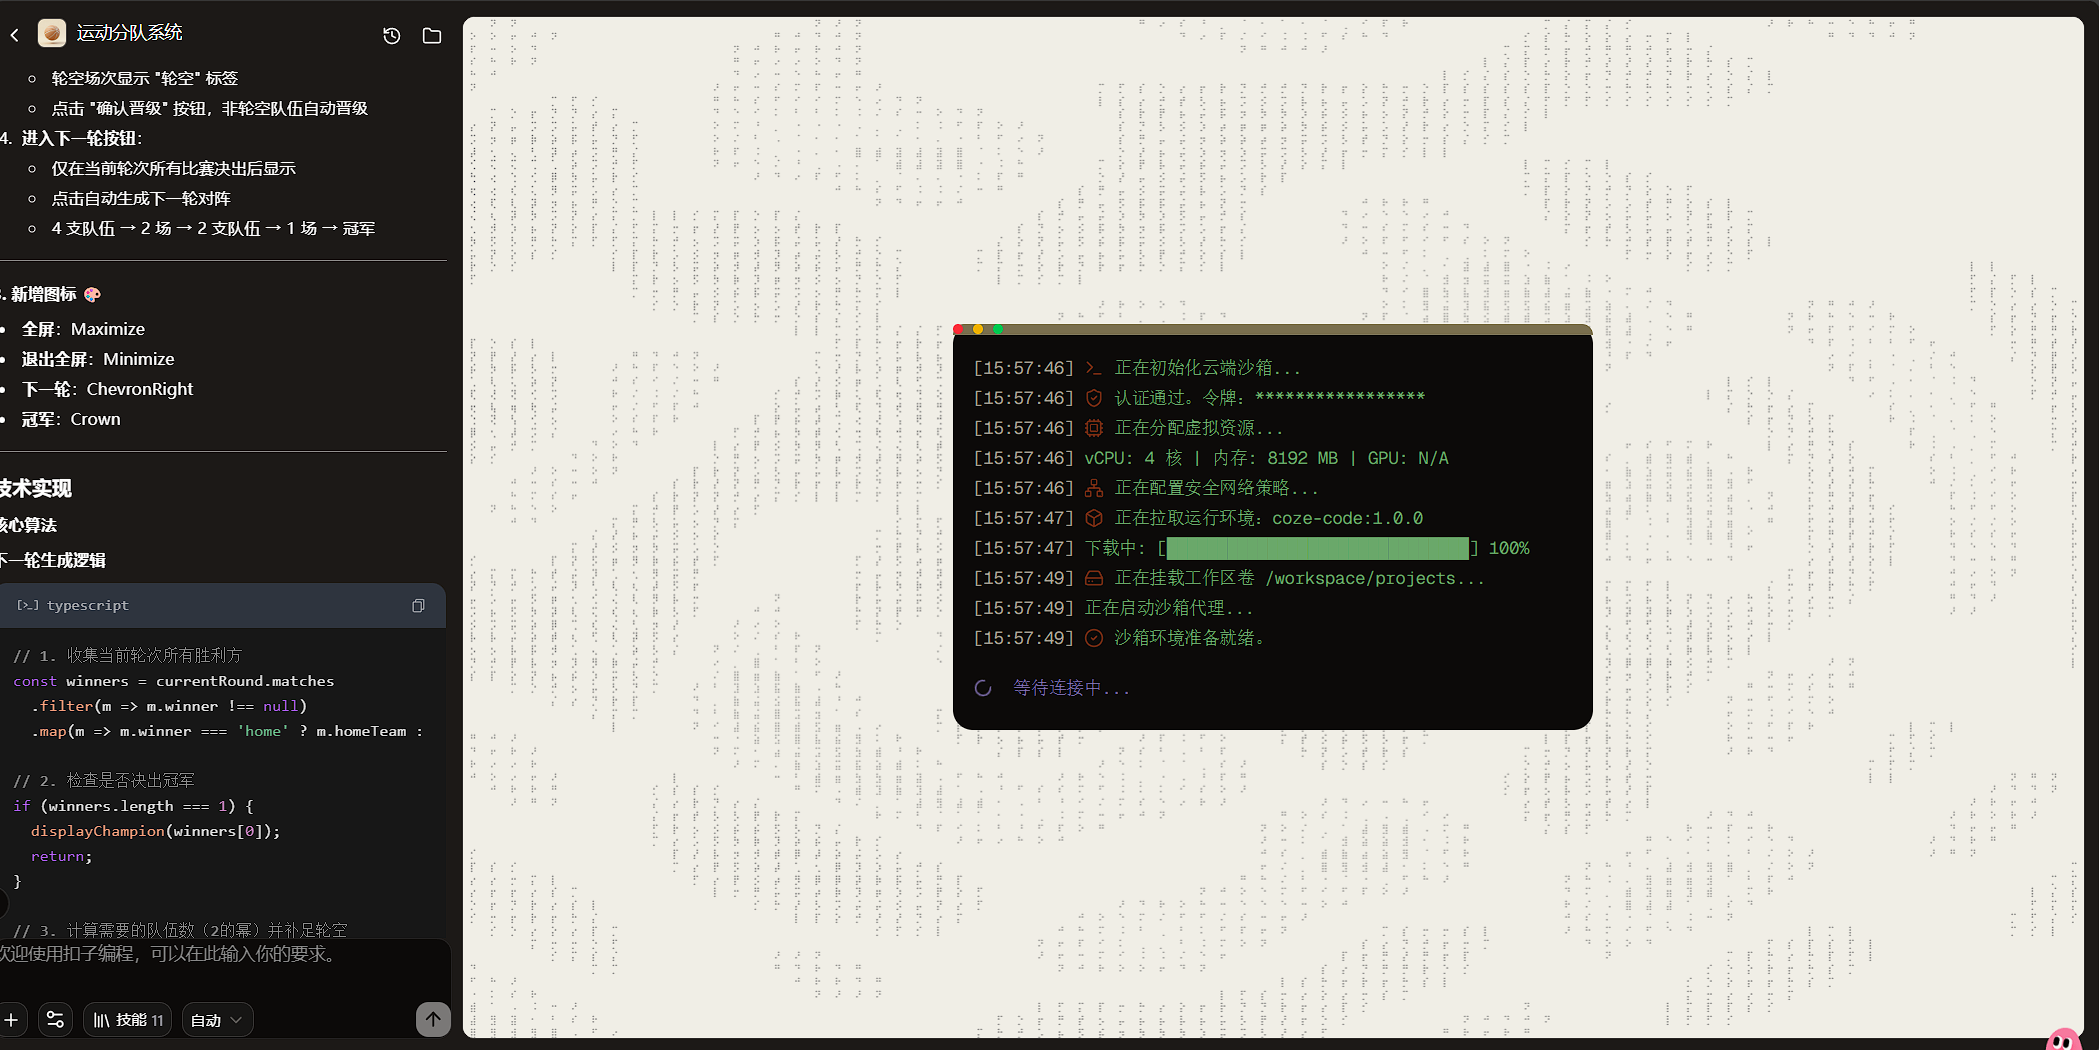The image size is (2099, 1050).
Task: Click the 轮空场次显示 "轮空" 标签 bullet
Action: [x=145, y=78]
